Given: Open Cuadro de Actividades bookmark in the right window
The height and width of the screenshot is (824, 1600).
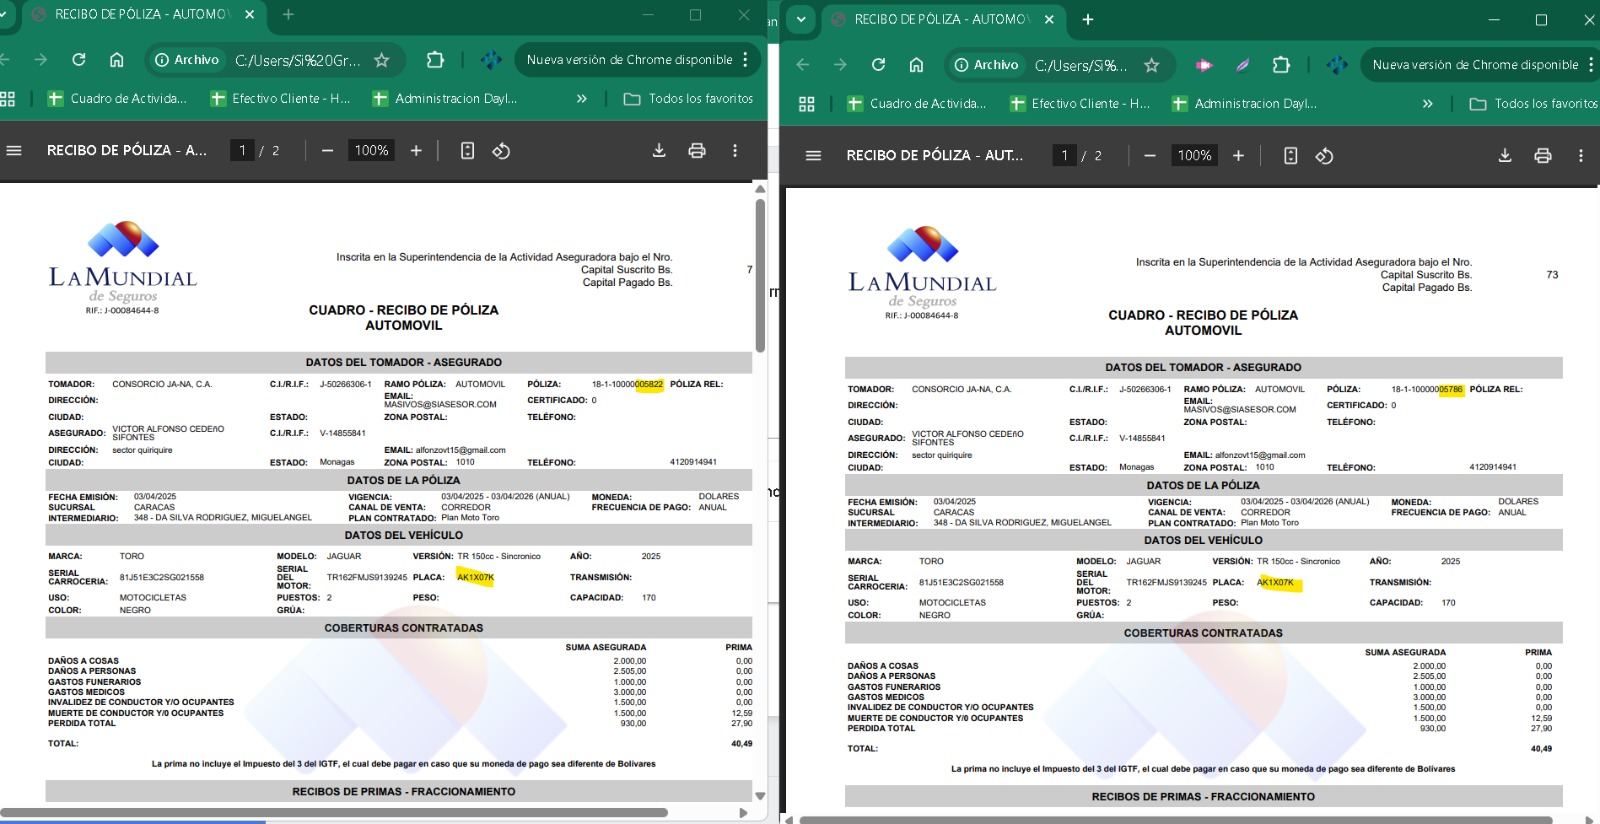Looking at the screenshot, I should [916, 104].
